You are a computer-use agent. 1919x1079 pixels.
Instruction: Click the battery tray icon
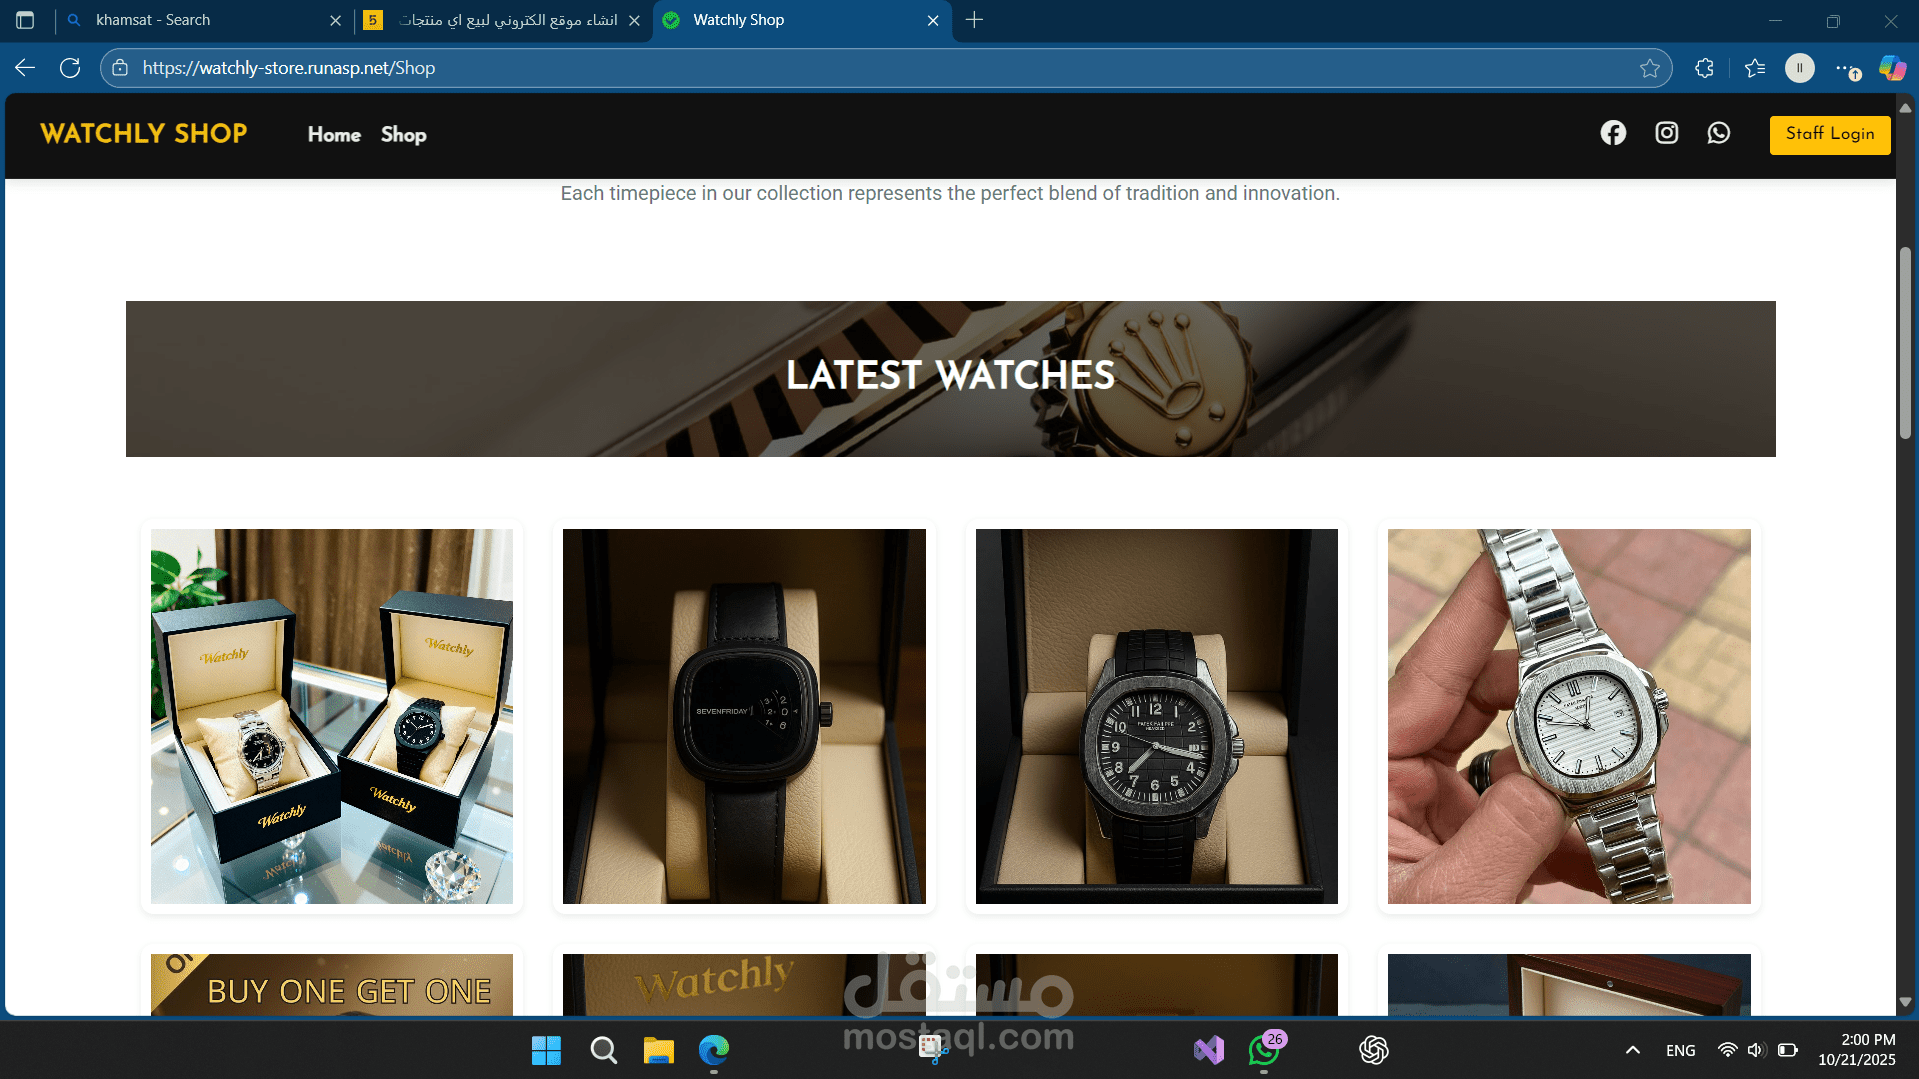1788,1050
